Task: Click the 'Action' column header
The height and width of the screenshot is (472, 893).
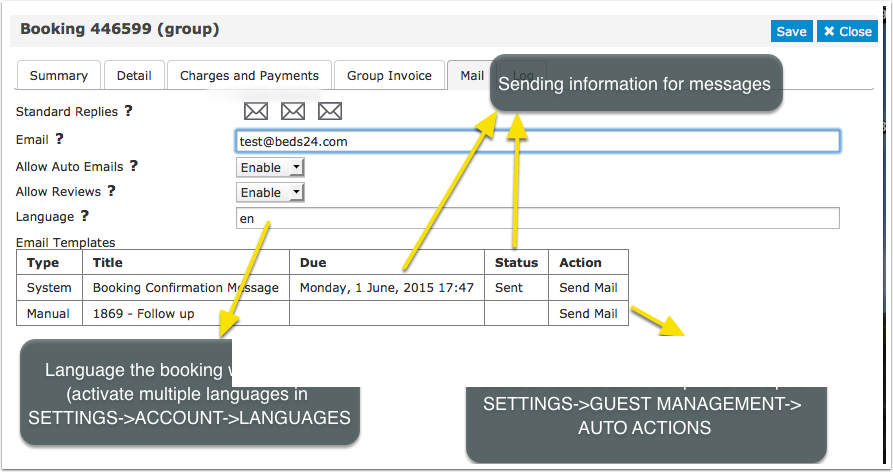Action: (588, 262)
